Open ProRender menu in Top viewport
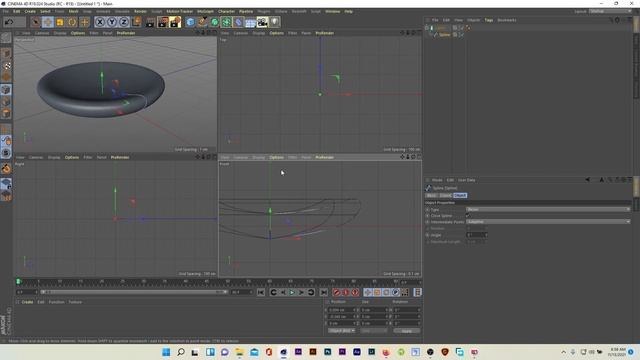The image size is (640, 360). [x=324, y=33]
